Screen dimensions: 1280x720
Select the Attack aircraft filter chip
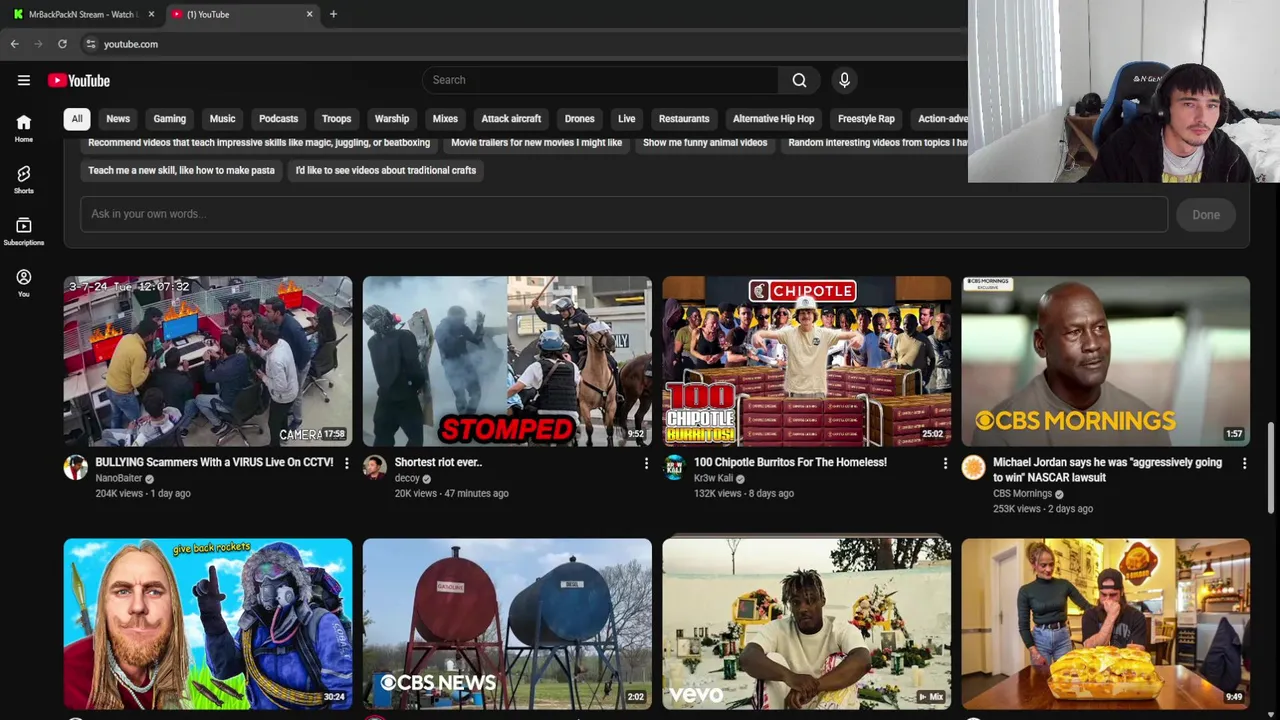(x=511, y=119)
